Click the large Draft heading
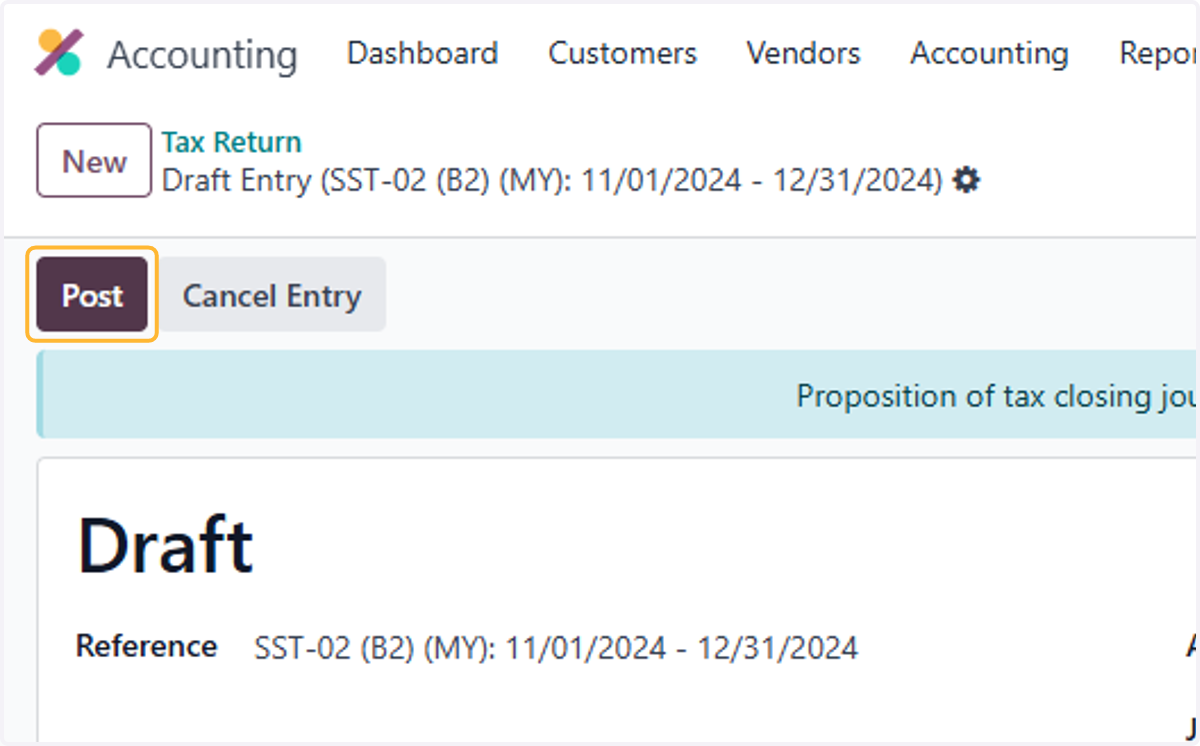The height and width of the screenshot is (746, 1200). pyautogui.click(x=165, y=546)
